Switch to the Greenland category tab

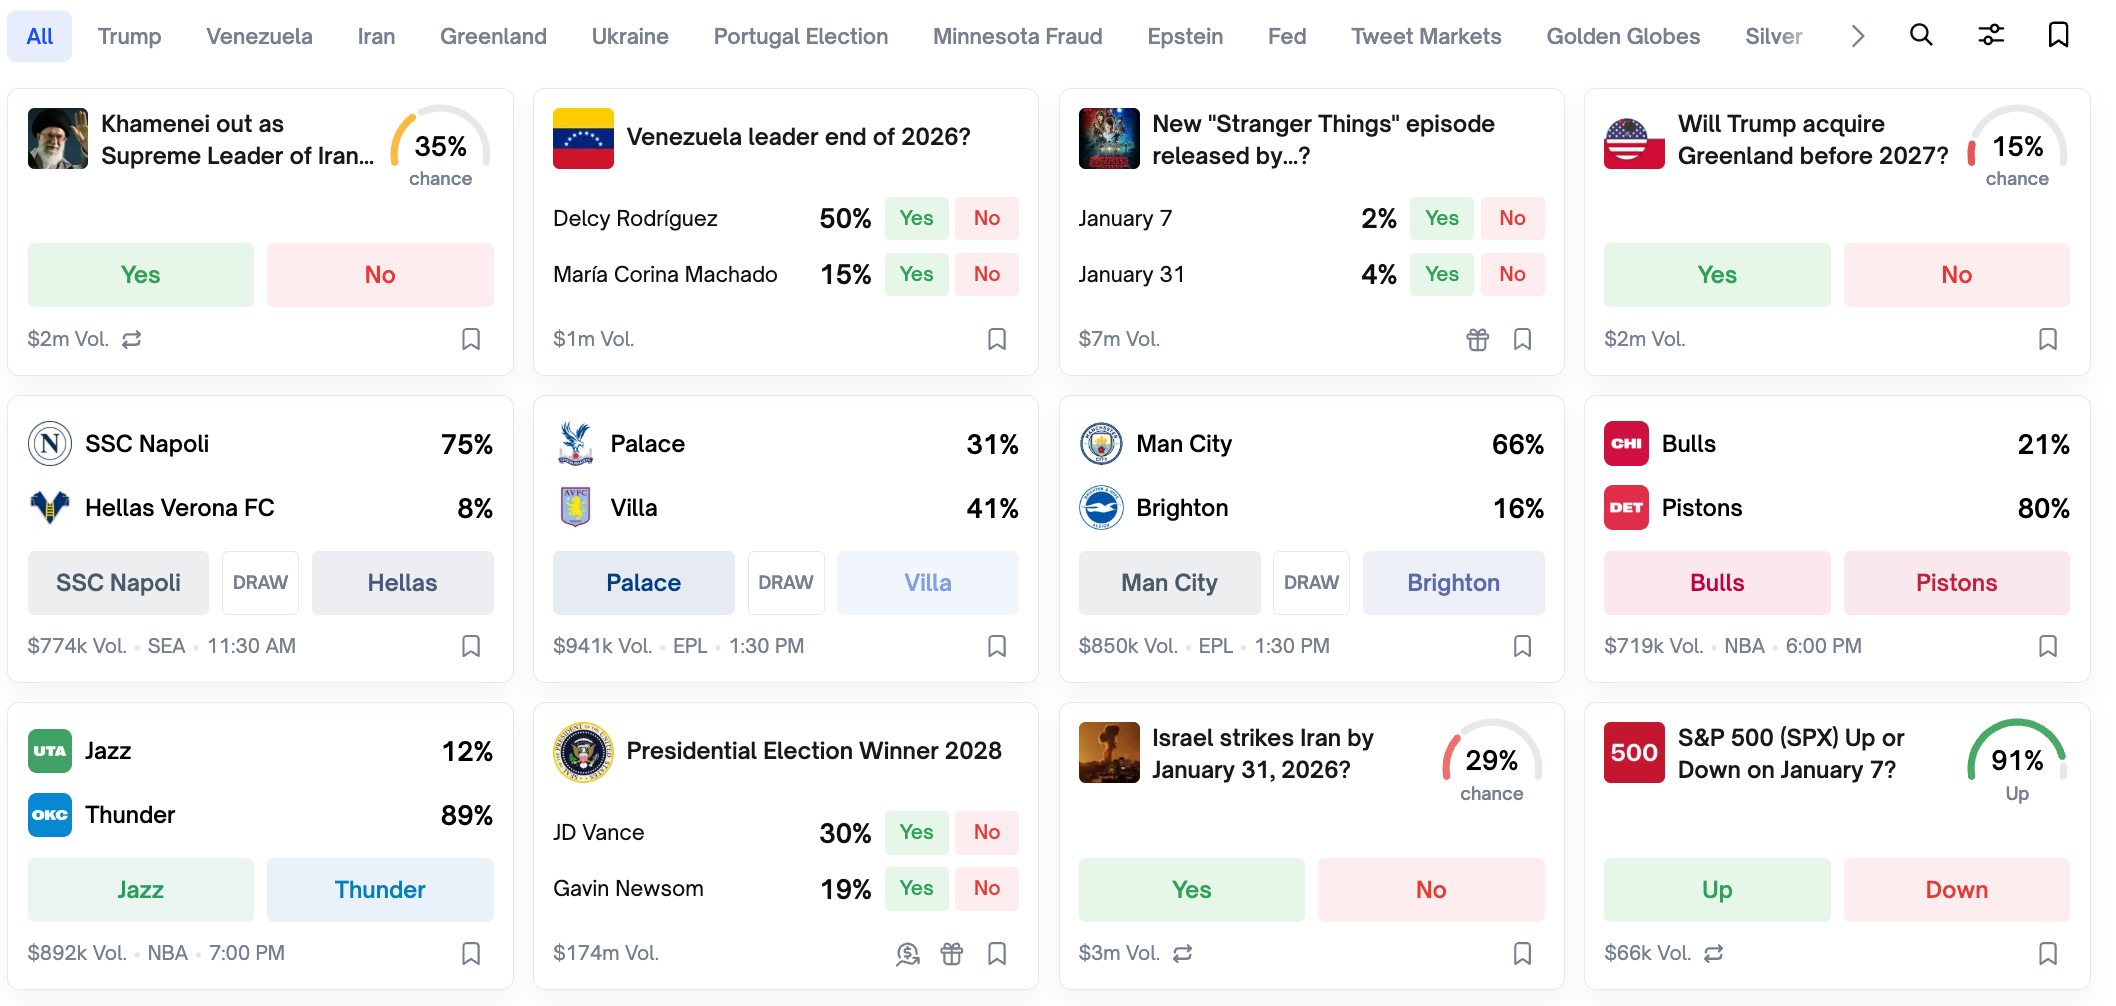tap(493, 37)
